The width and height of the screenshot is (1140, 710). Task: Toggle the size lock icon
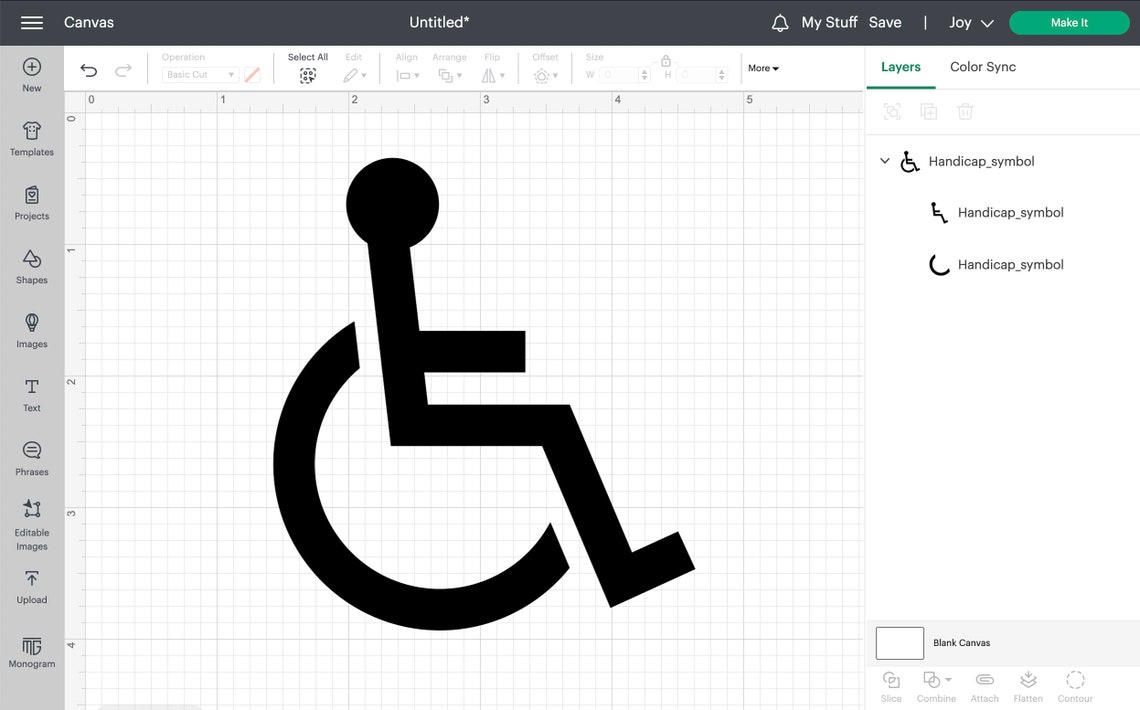(666, 61)
